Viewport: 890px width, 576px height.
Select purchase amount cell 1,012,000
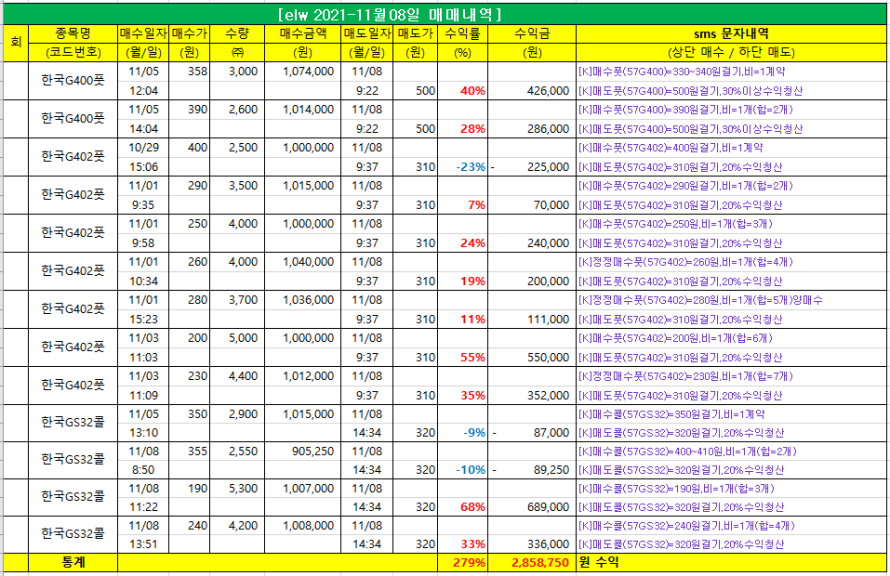click(303, 376)
